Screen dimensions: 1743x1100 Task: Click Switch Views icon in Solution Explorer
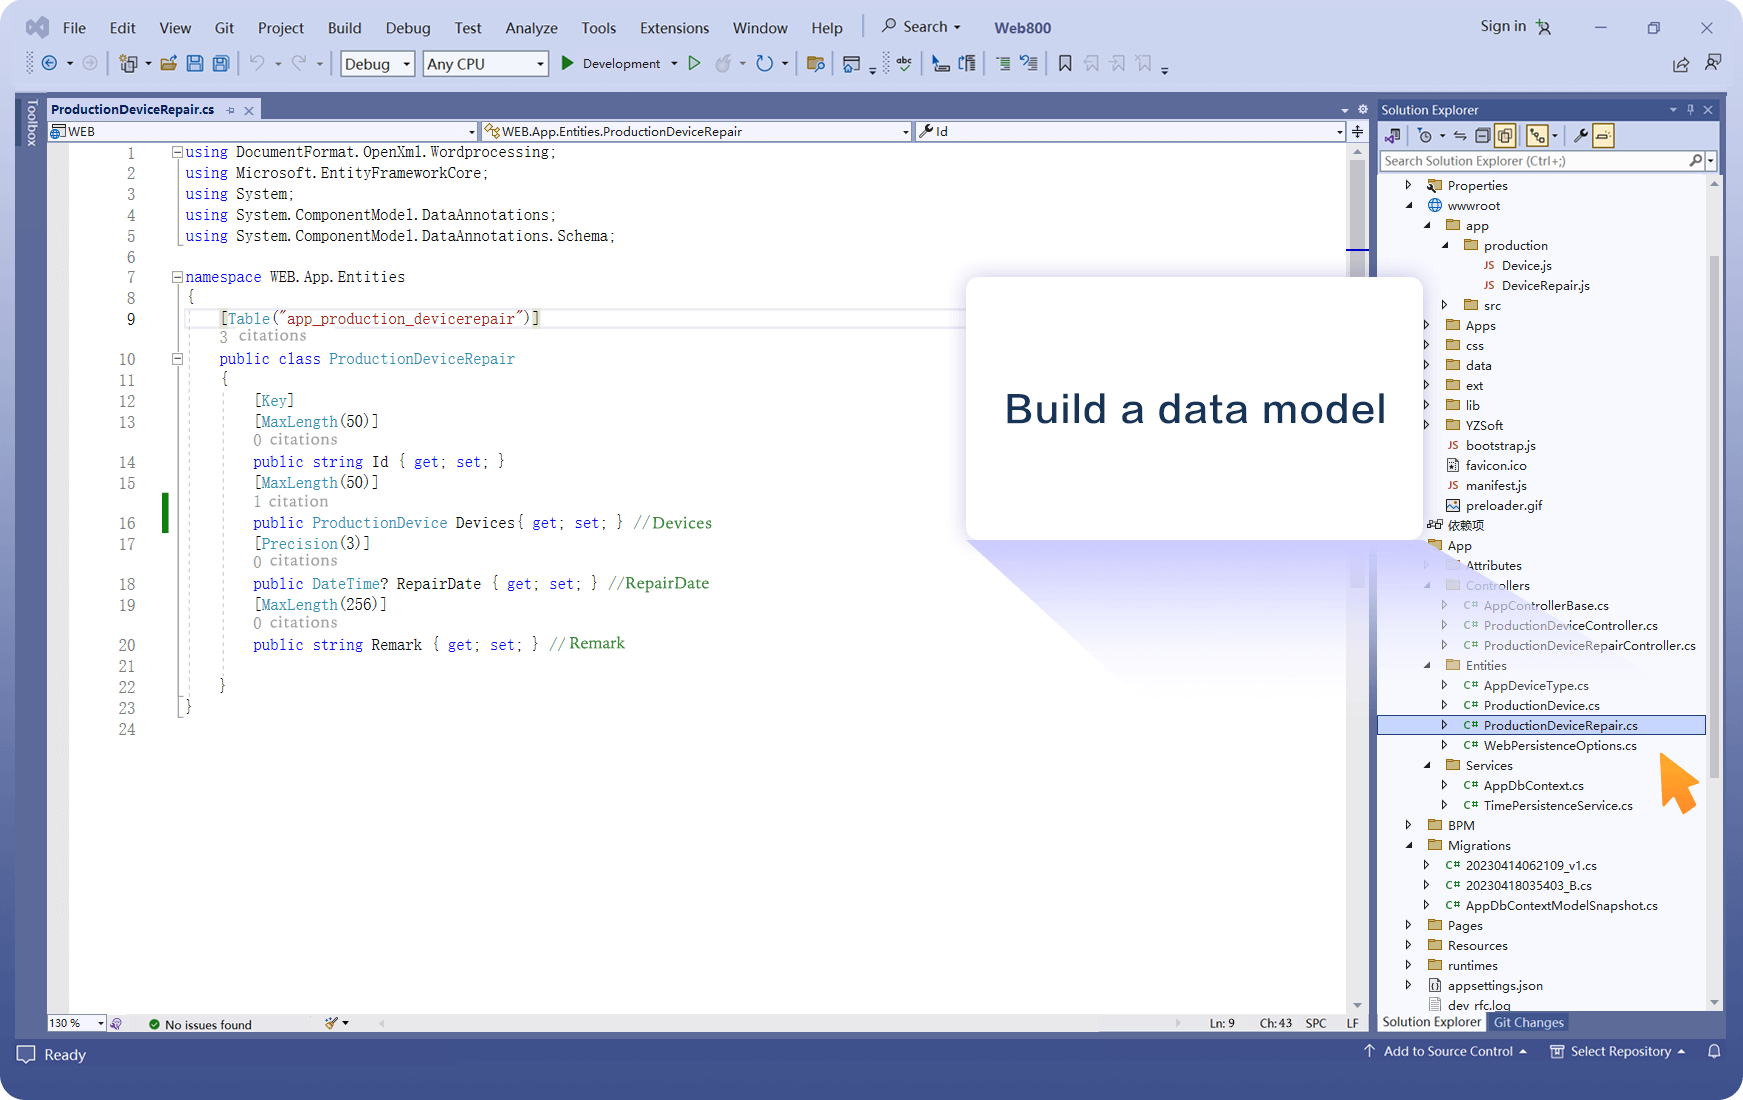click(x=1393, y=135)
